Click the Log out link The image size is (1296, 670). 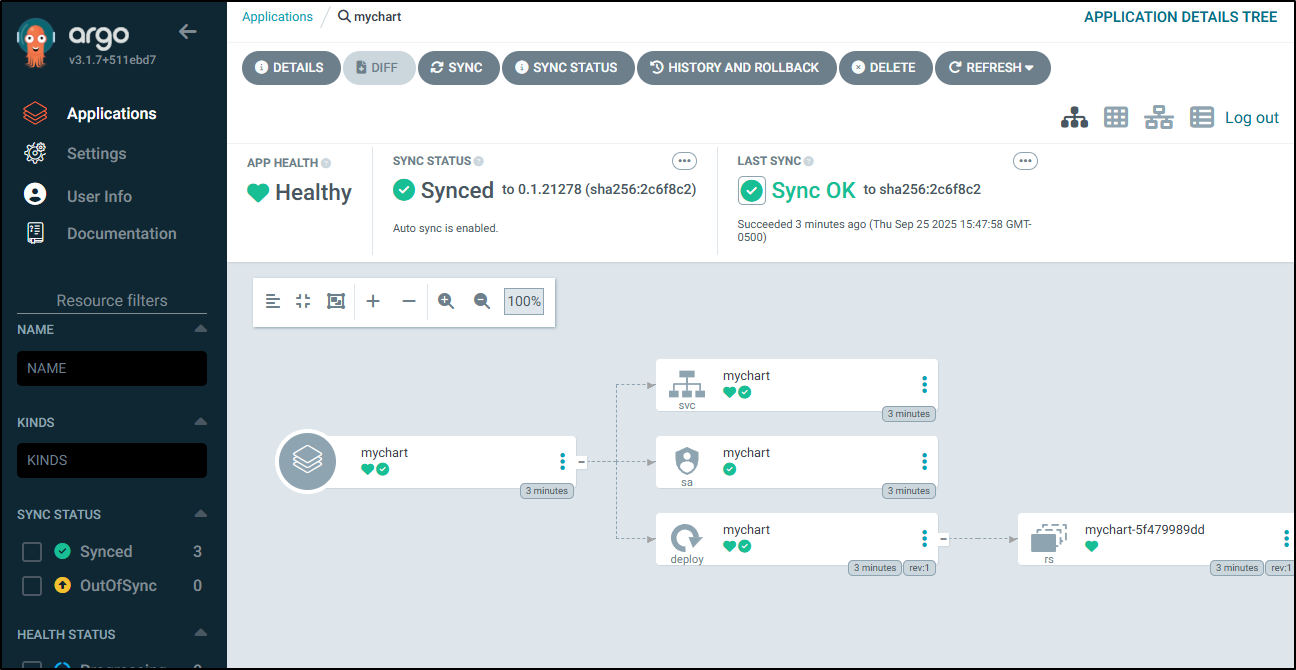[1252, 118]
